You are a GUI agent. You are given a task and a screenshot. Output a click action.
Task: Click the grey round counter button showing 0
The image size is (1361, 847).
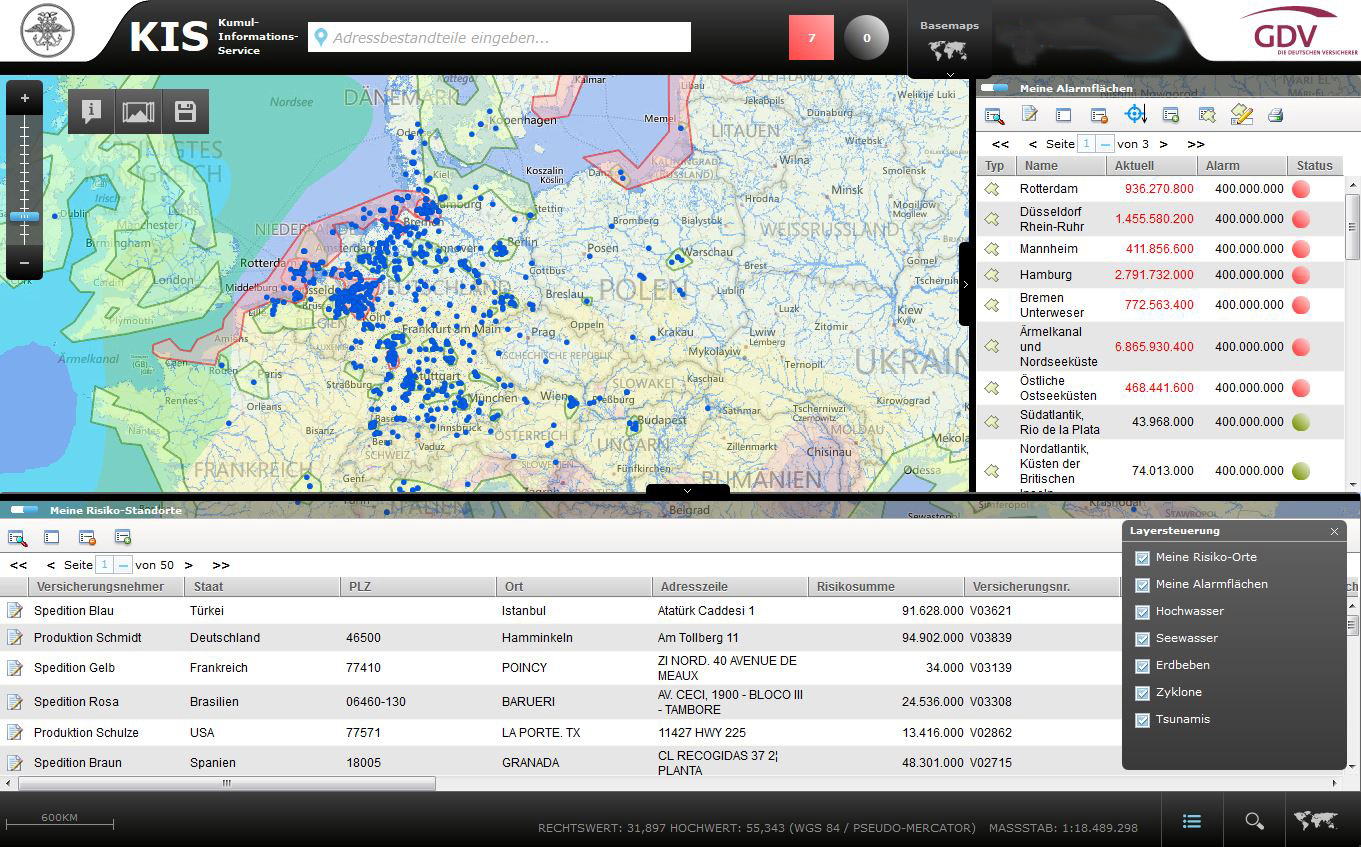coord(866,38)
